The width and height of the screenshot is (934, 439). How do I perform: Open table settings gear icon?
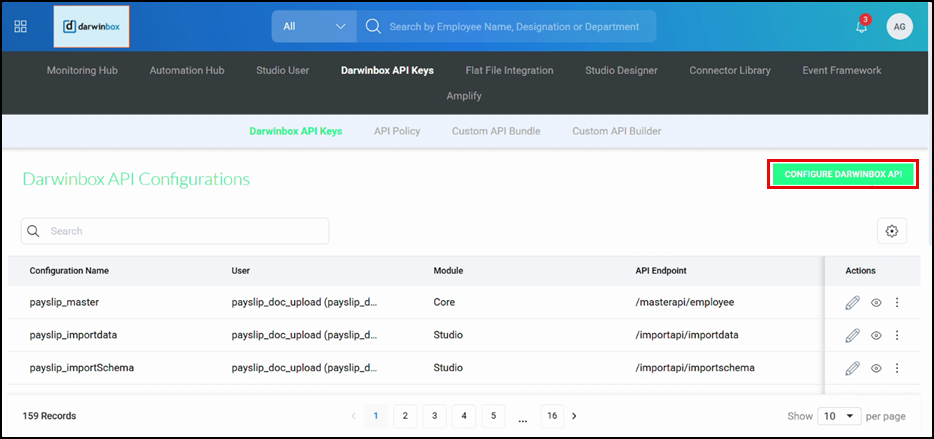coord(892,231)
